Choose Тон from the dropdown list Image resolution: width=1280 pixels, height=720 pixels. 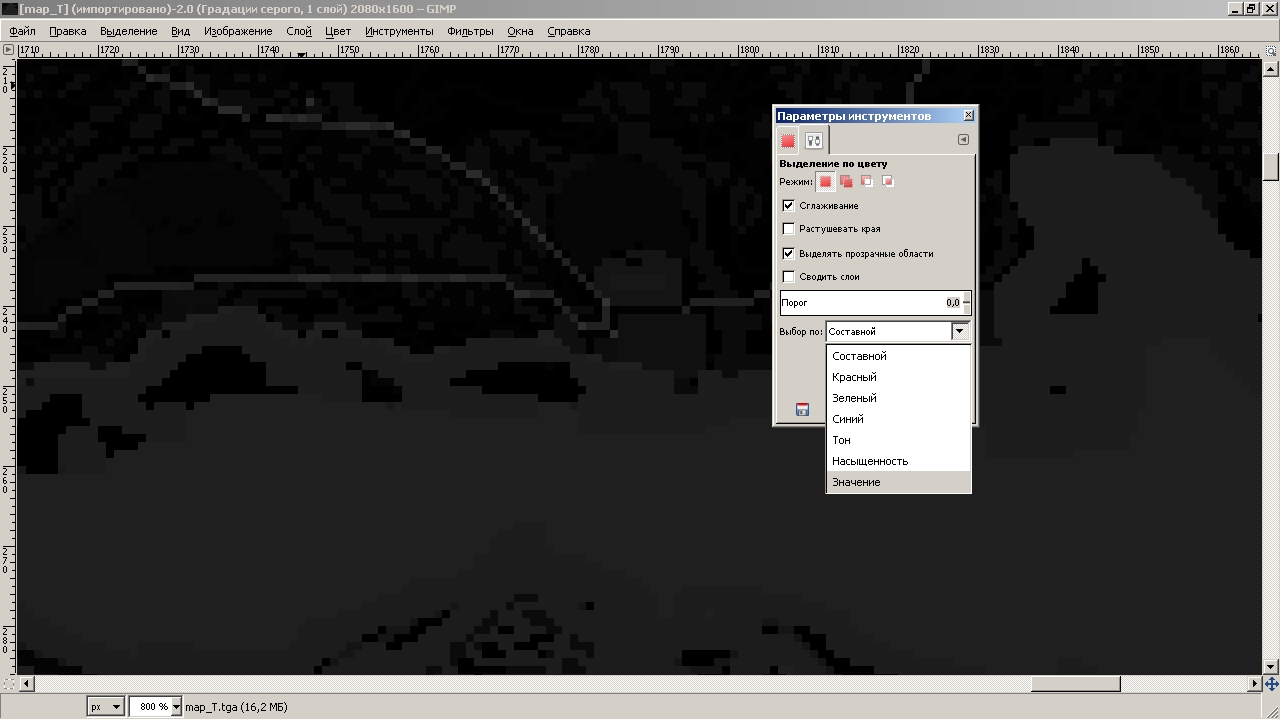click(898, 440)
